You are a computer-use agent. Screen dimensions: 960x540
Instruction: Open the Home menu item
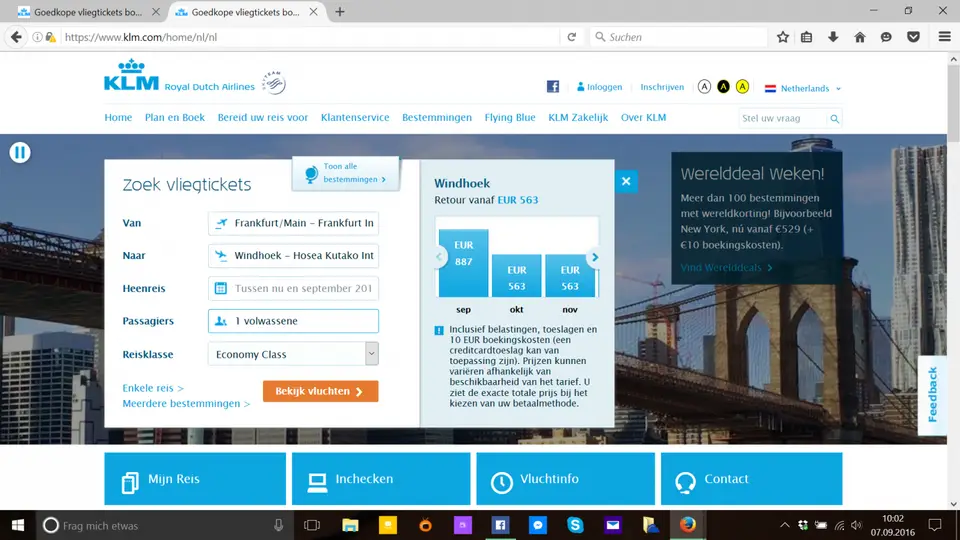(118, 117)
